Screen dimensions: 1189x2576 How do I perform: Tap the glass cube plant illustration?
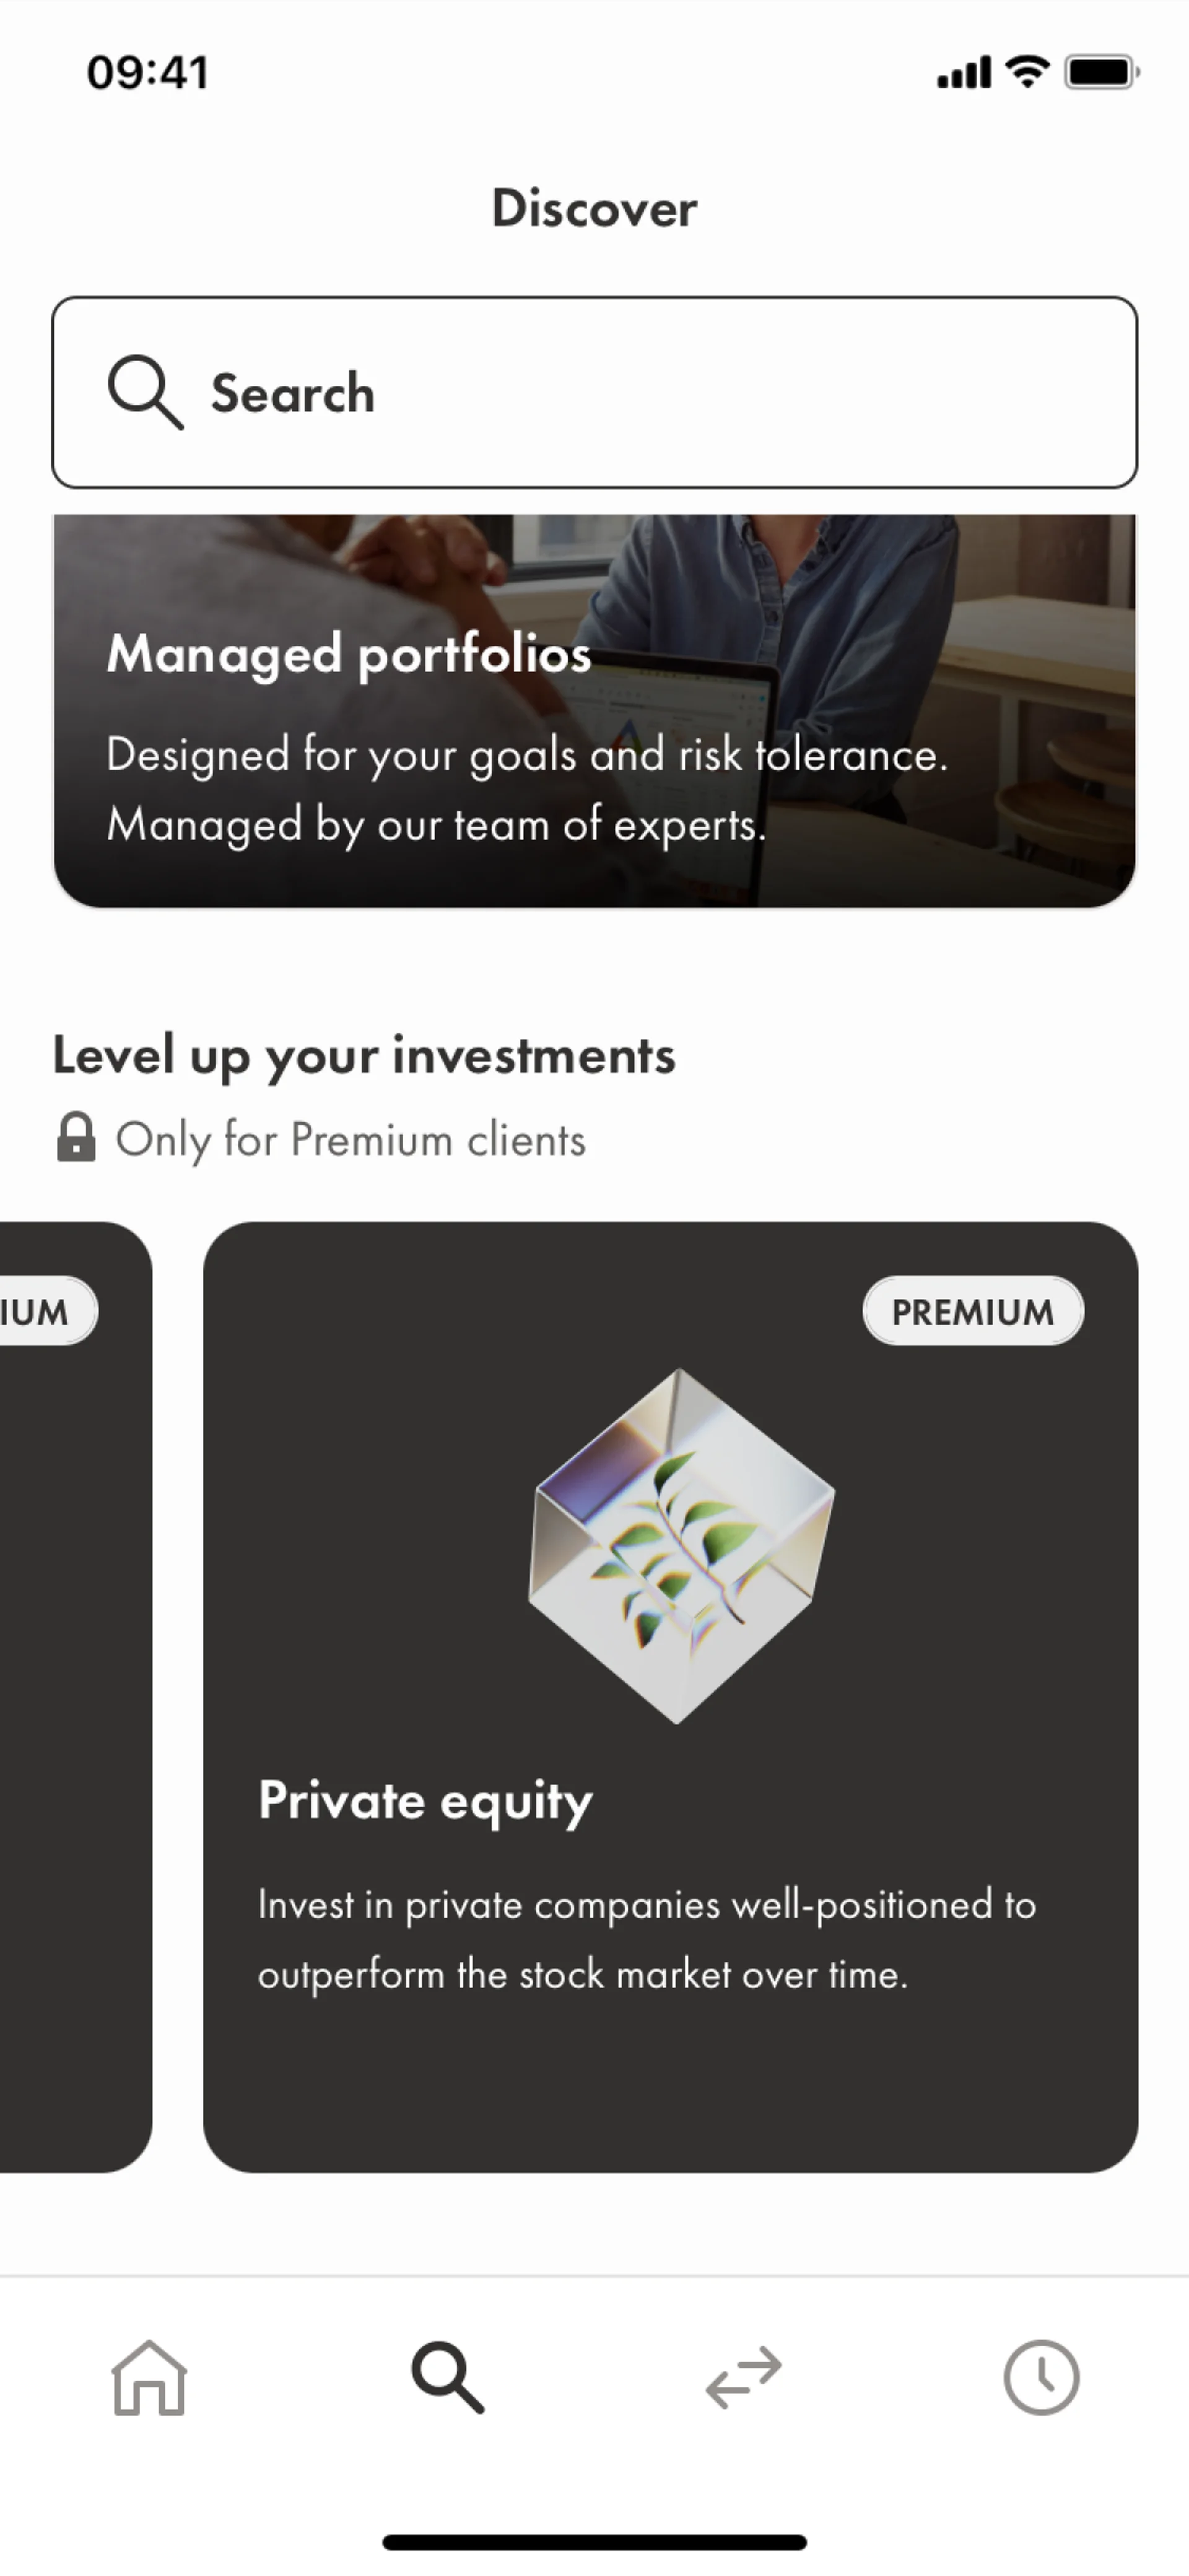[681, 1545]
